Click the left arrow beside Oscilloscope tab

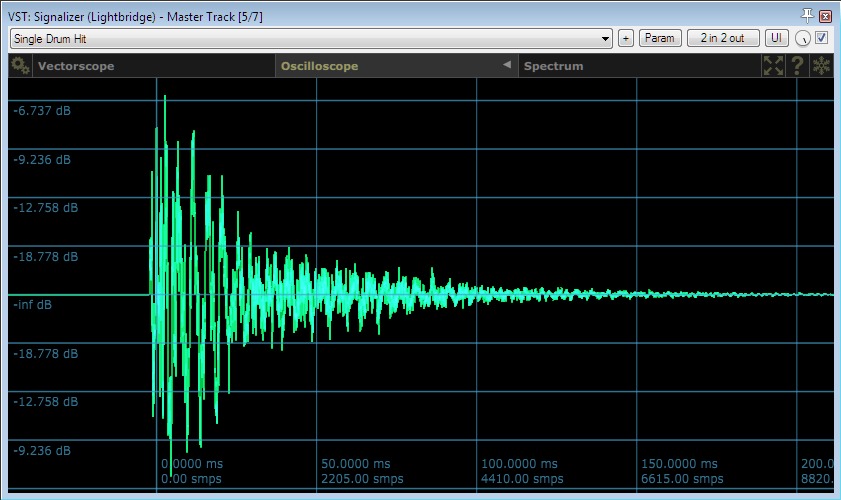506,65
